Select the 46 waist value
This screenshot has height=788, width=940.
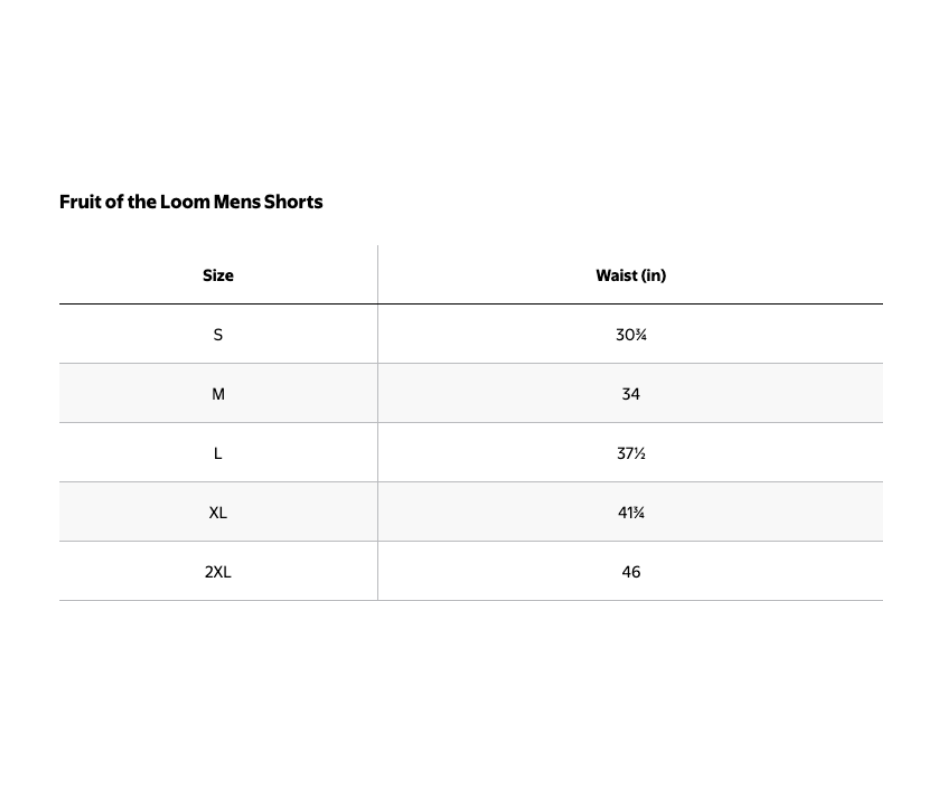[x=631, y=572]
